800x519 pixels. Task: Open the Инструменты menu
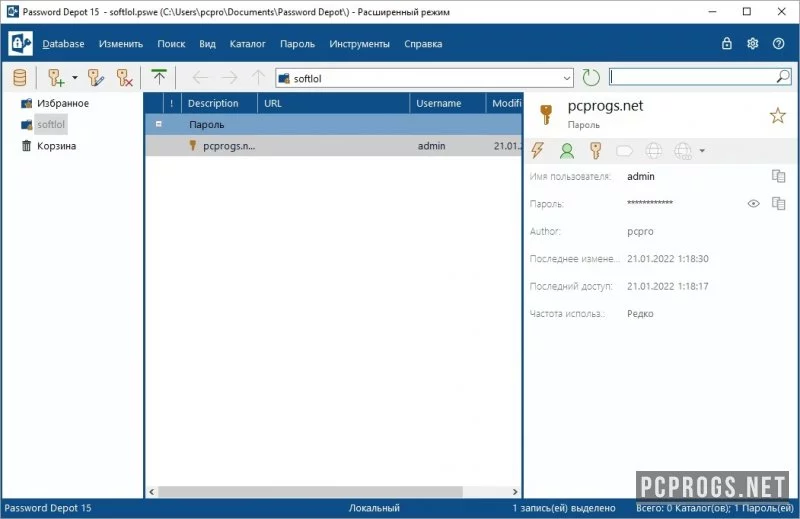point(359,44)
